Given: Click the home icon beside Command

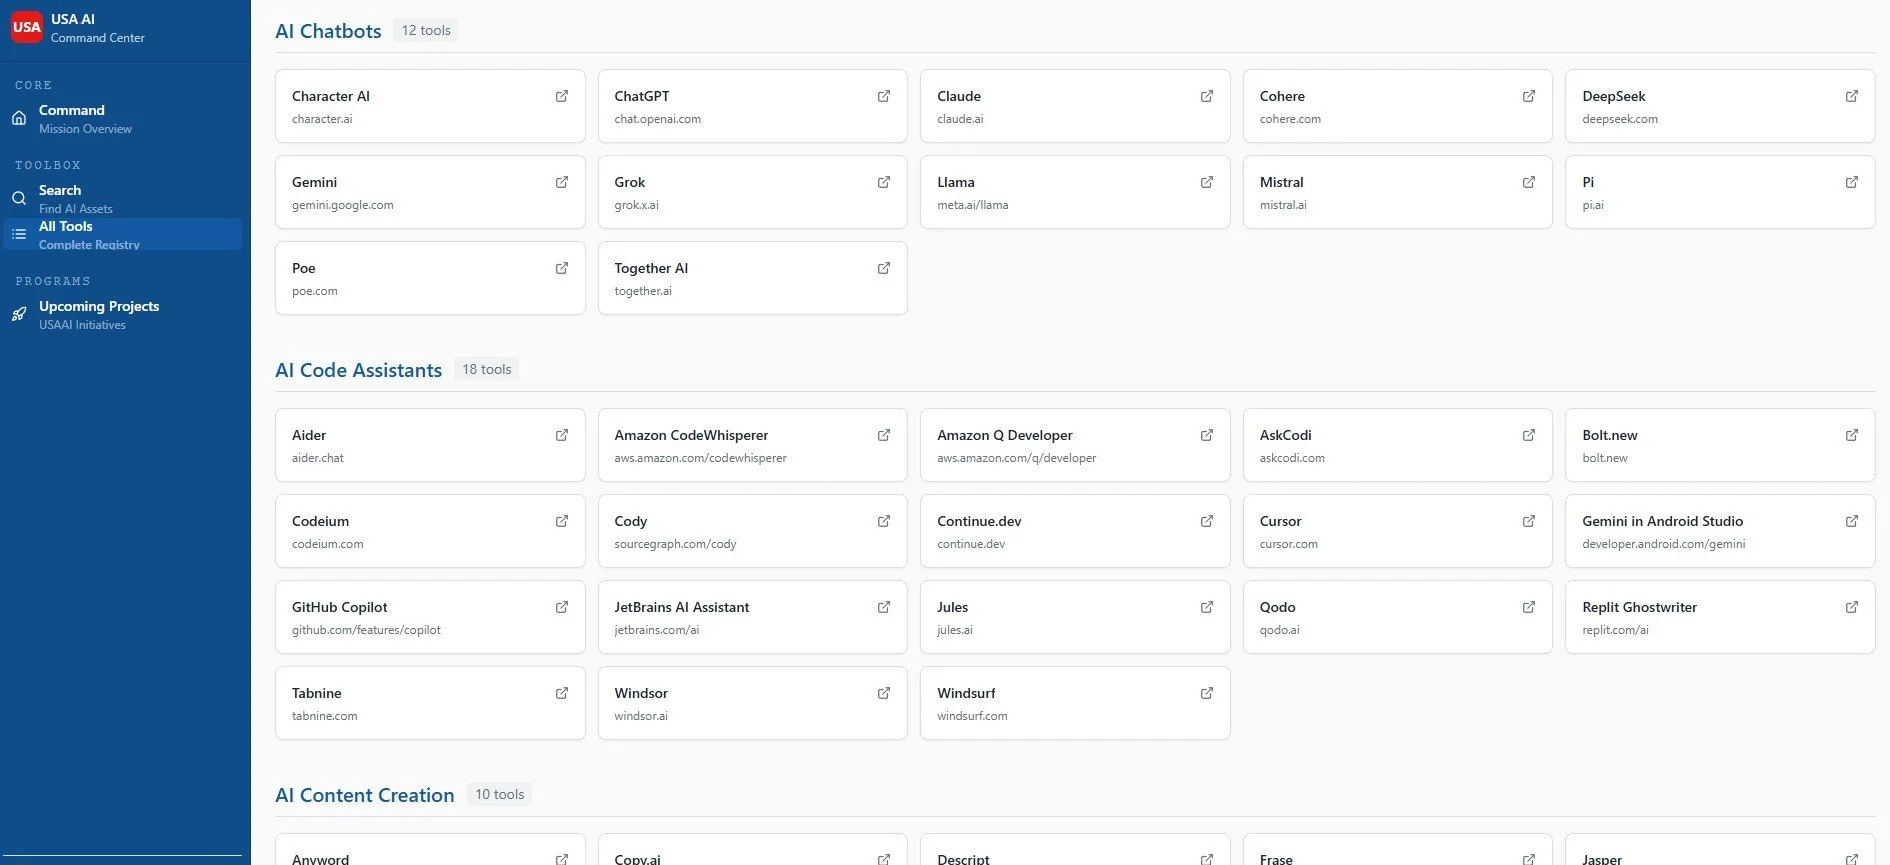Looking at the screenshot, I should [x=19, y=118].
